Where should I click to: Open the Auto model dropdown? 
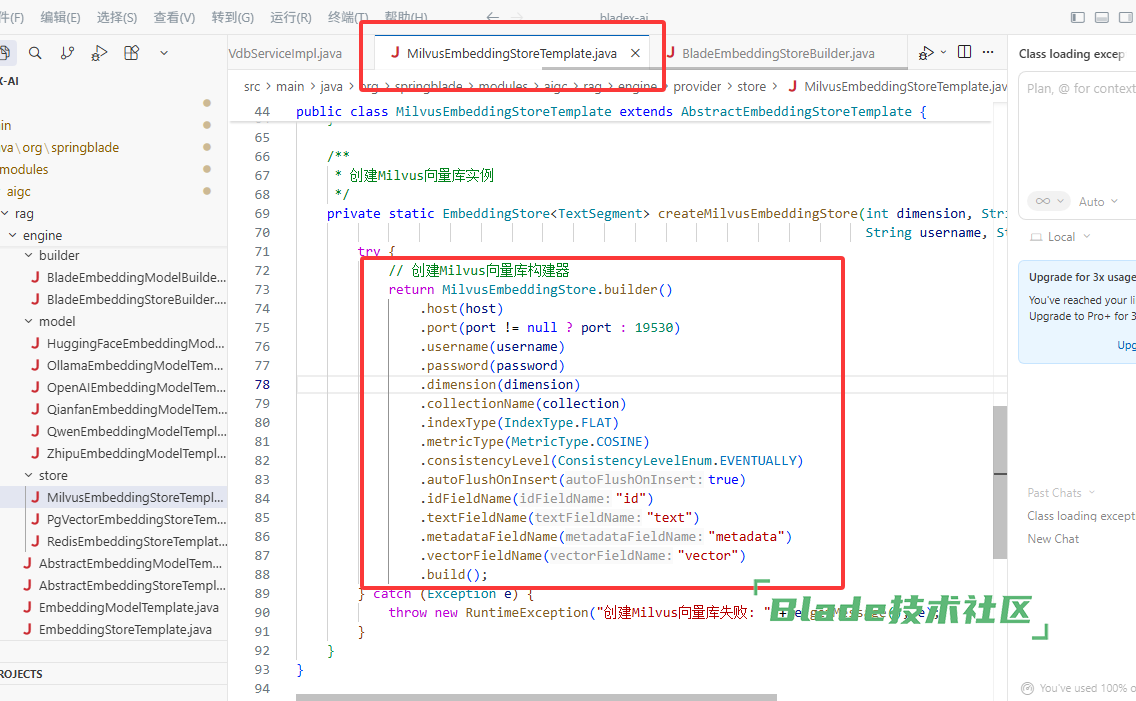[x=1097, y=201]
